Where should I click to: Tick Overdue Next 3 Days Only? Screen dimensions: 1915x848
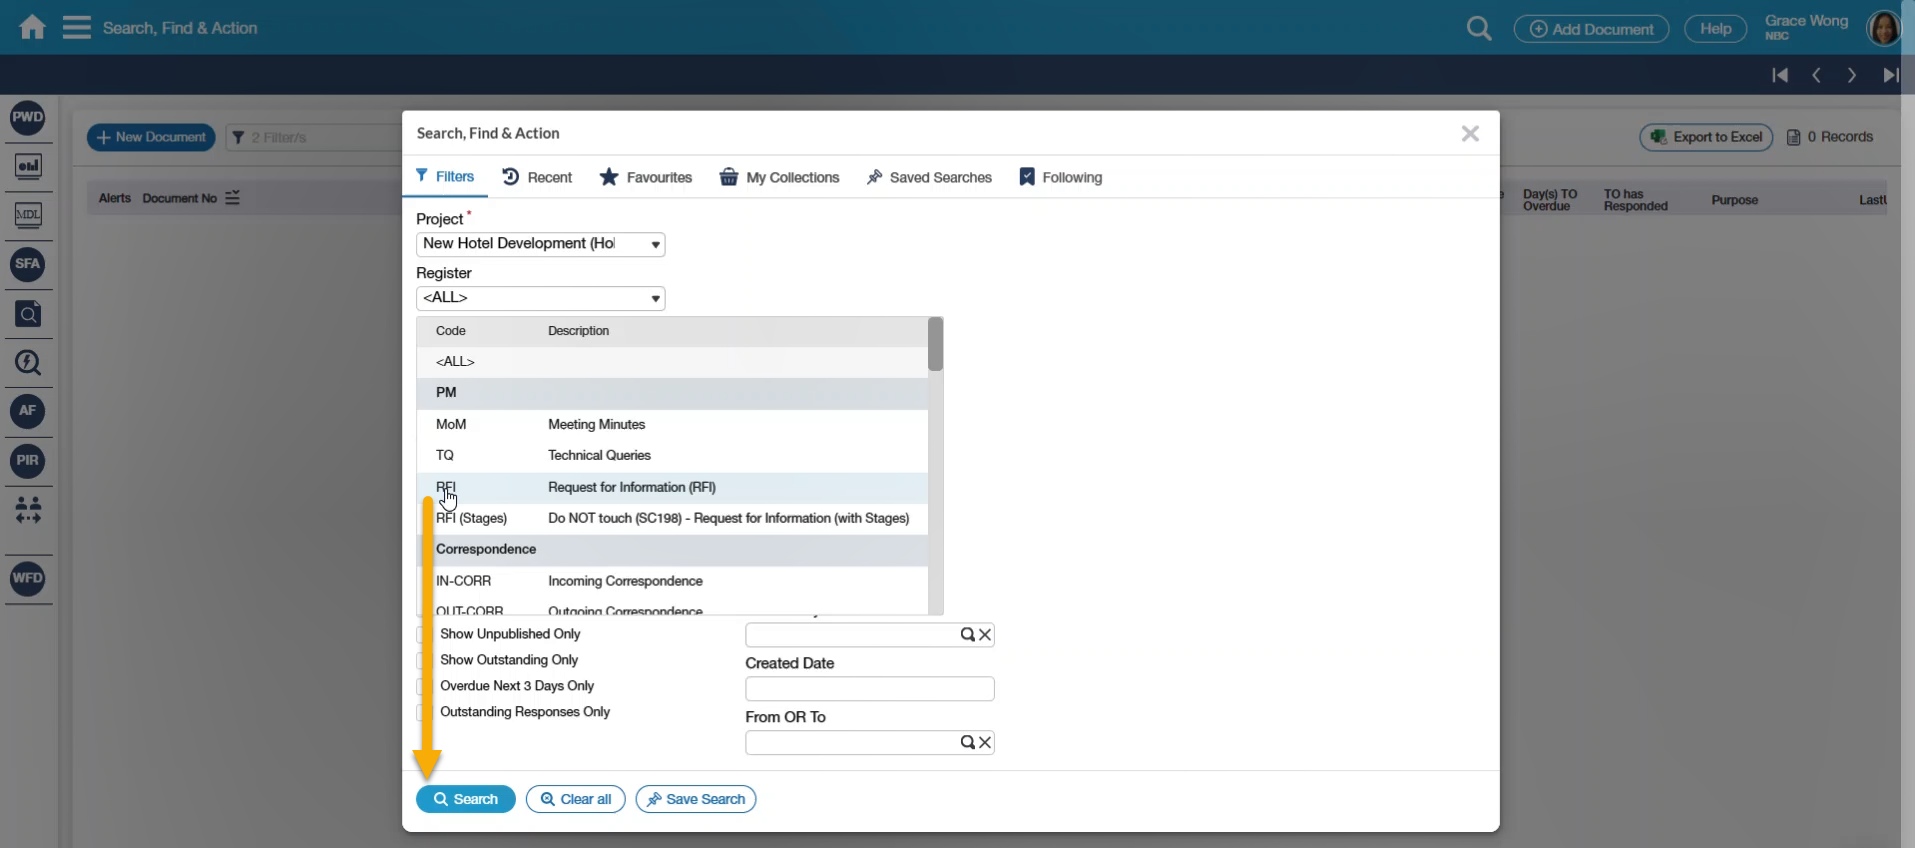tap(422, 686)
